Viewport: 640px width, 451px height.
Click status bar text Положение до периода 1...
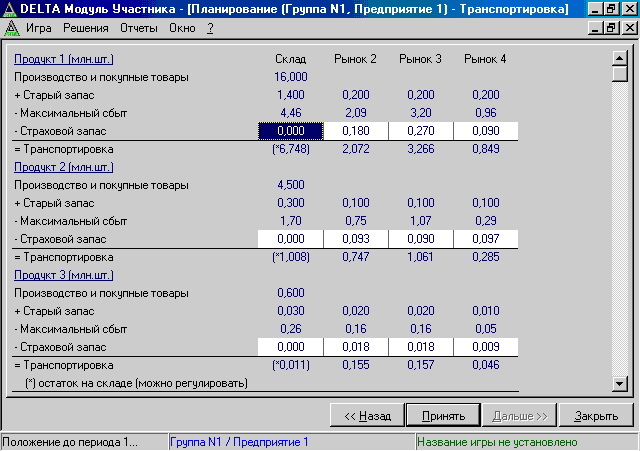[70, 442]
